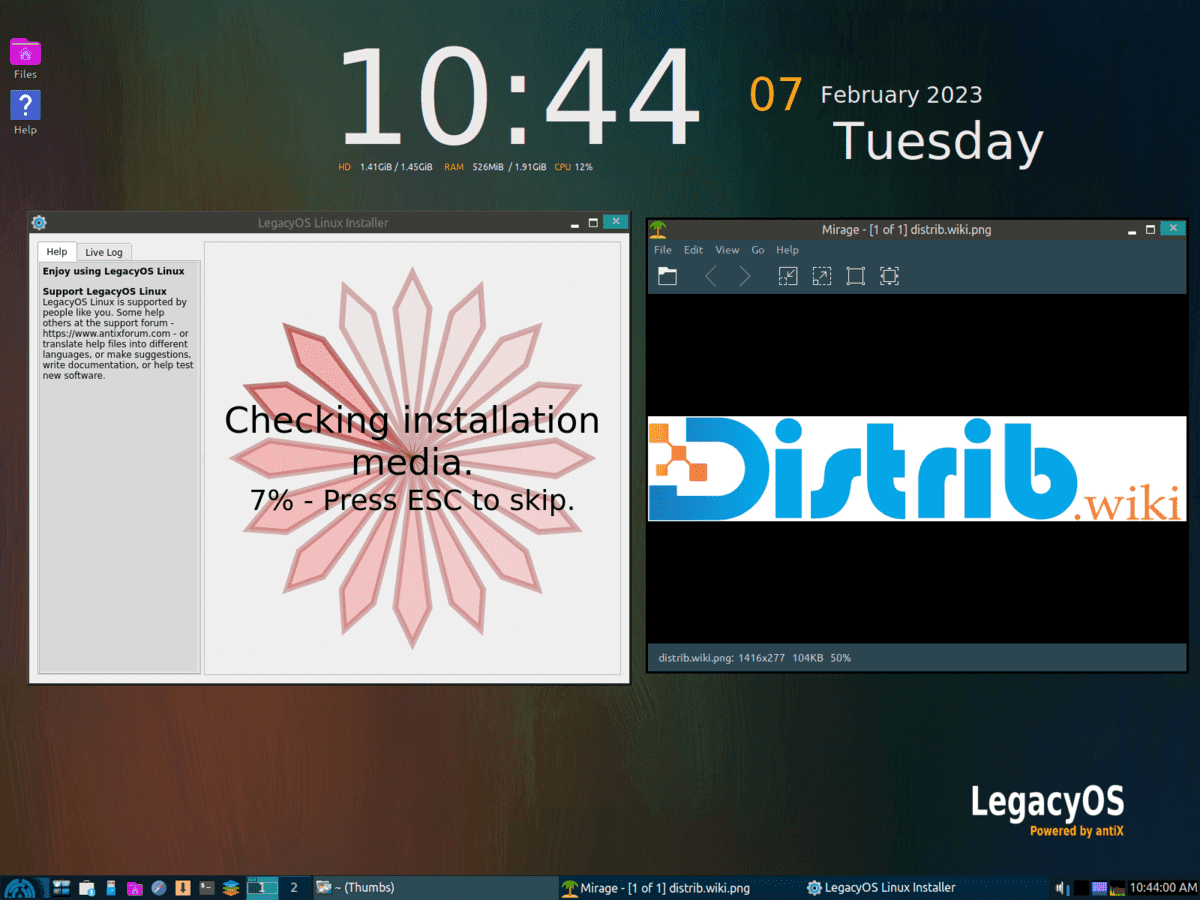This screenshot has width=1200, height=900.
Task: Click the taskbar clock 10:44:00 AM
Action: click(x=1163, y=887)
